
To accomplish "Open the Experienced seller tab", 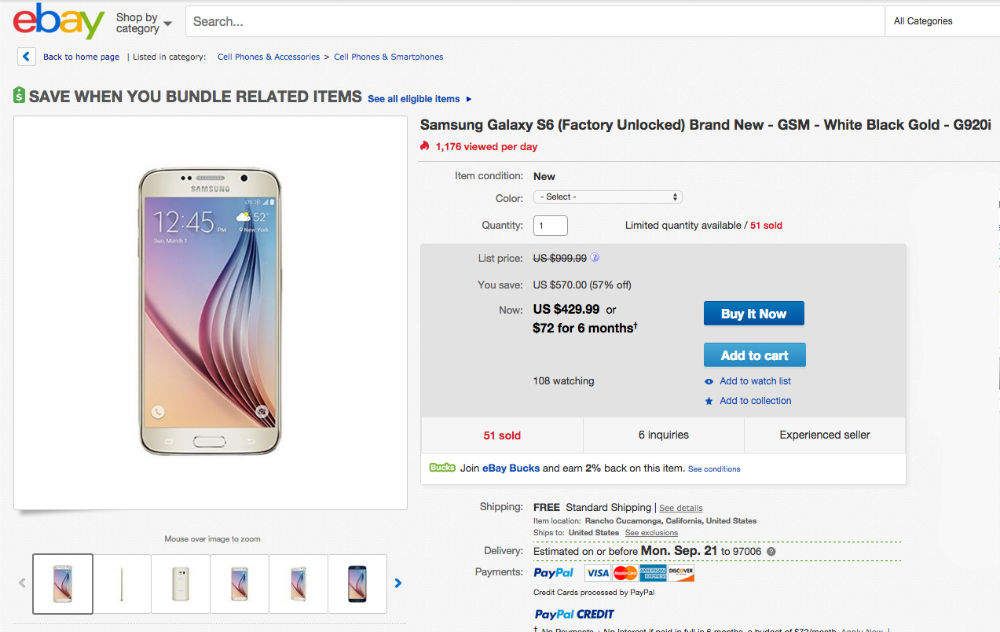I will point(824,435).
